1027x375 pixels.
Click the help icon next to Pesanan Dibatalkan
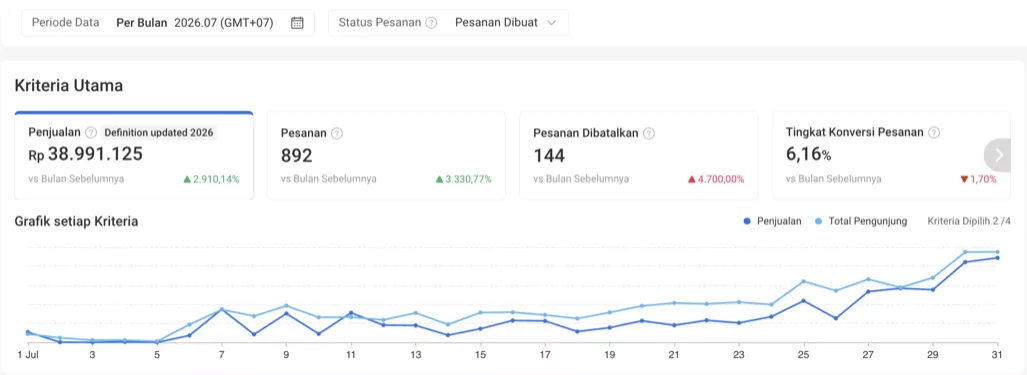point(648,133)
